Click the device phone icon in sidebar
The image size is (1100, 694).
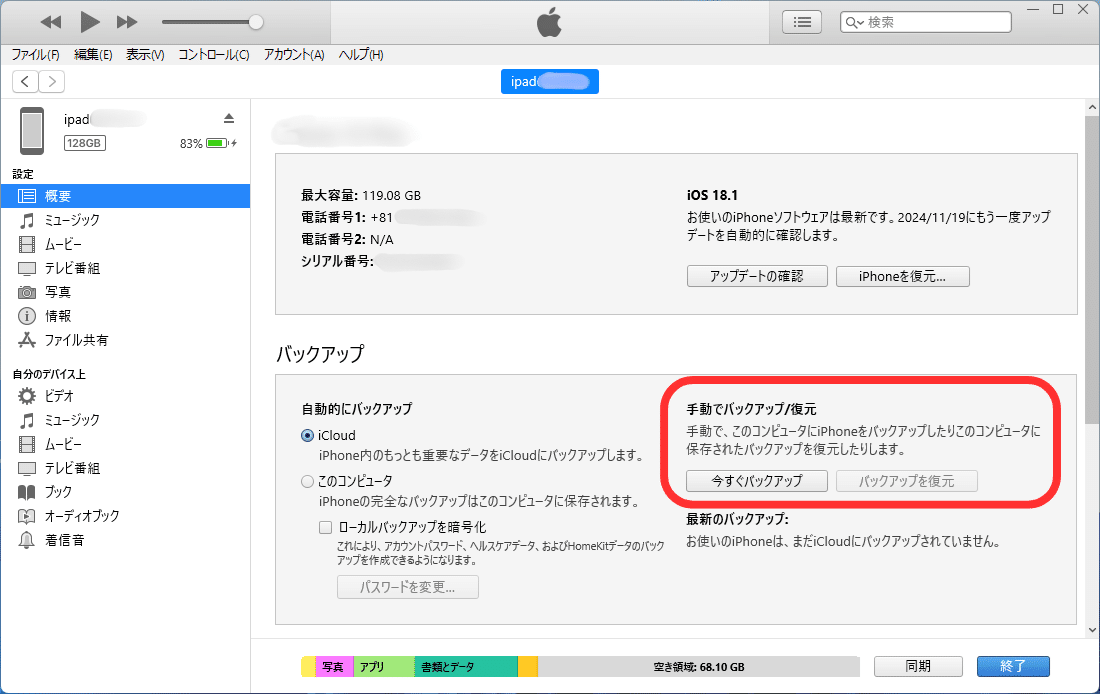point(32,131)
